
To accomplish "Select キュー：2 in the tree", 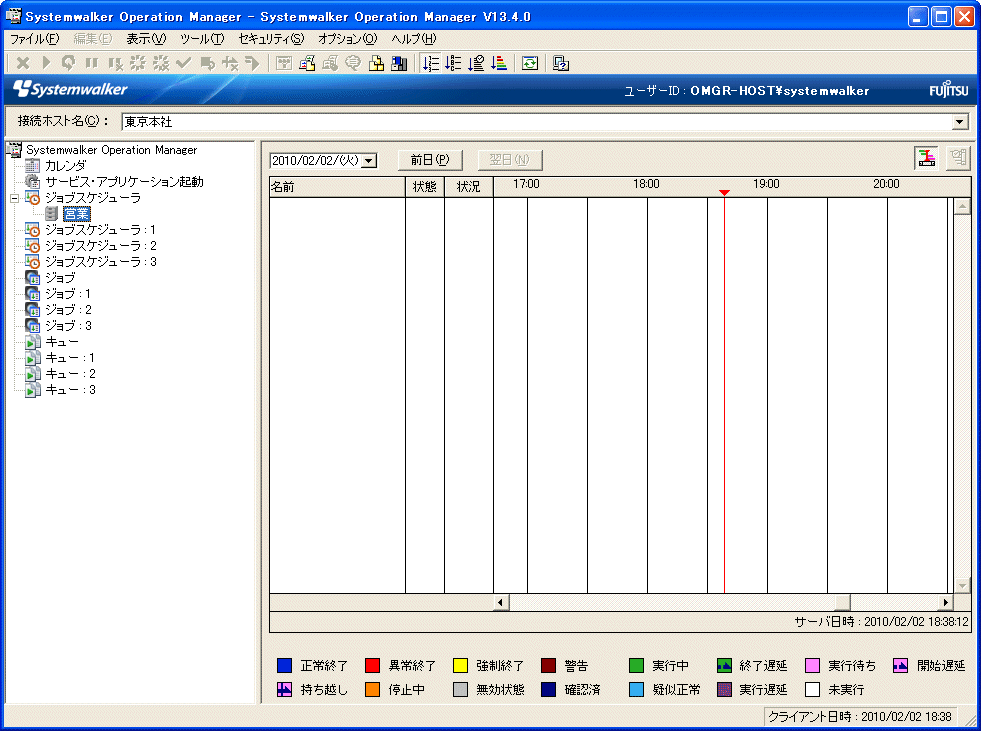I will [70, 374].
